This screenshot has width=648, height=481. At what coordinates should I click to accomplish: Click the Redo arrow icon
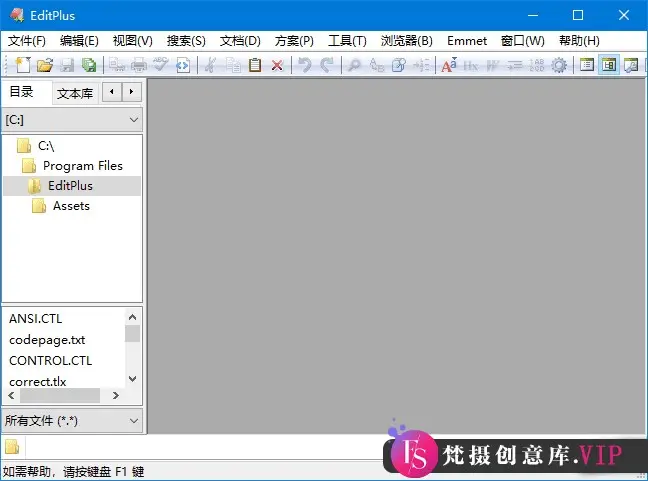[x=327, y=65]
